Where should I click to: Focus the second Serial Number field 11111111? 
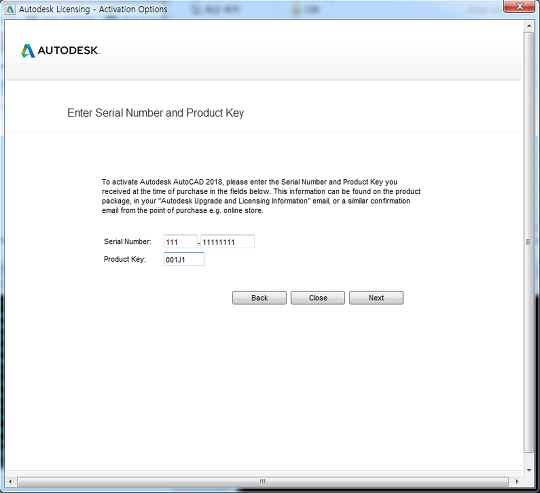227,241
